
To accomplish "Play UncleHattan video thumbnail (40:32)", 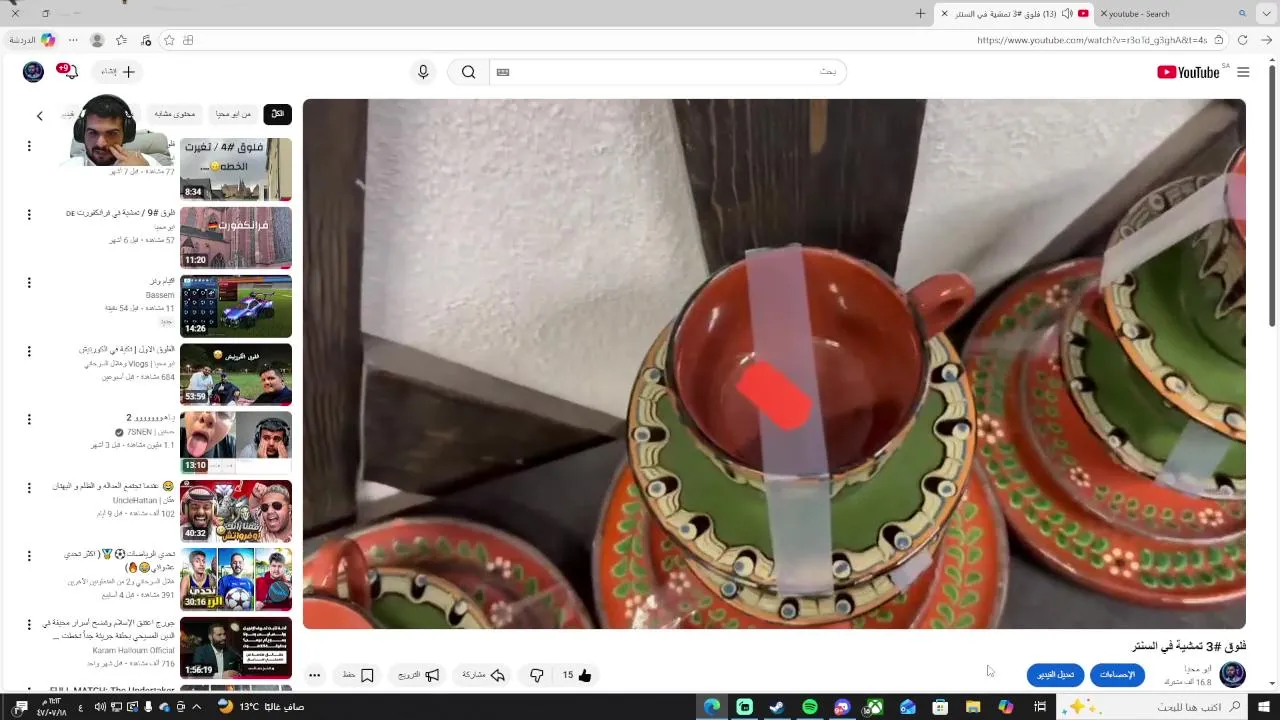I will pos(236,511).
